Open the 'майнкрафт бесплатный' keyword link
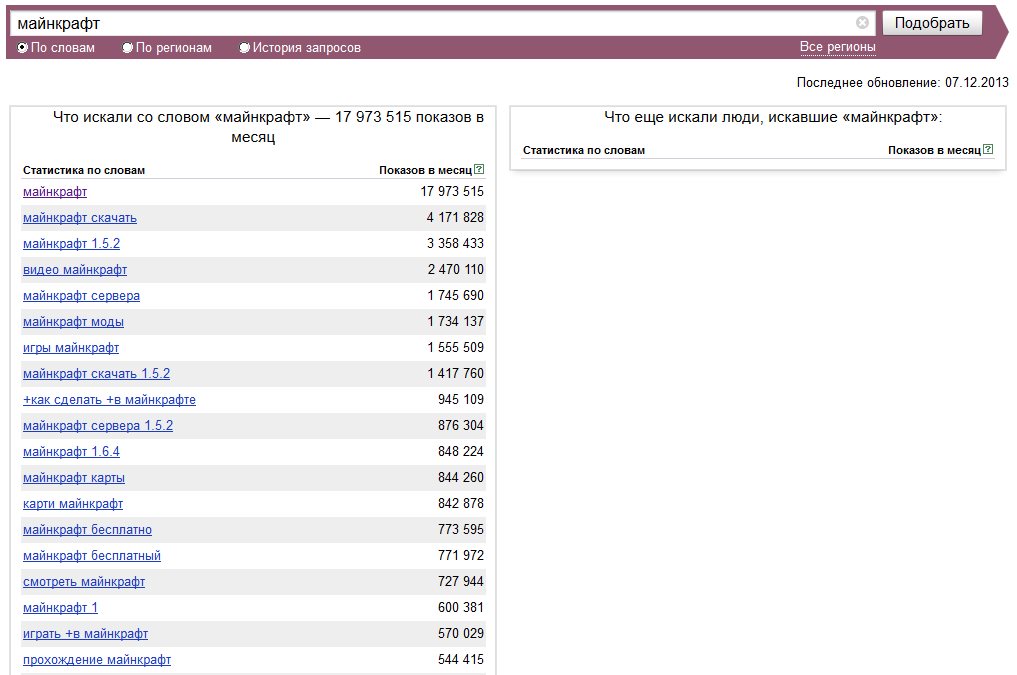This screenshot has height=675, width=1017. coord(91,555)
